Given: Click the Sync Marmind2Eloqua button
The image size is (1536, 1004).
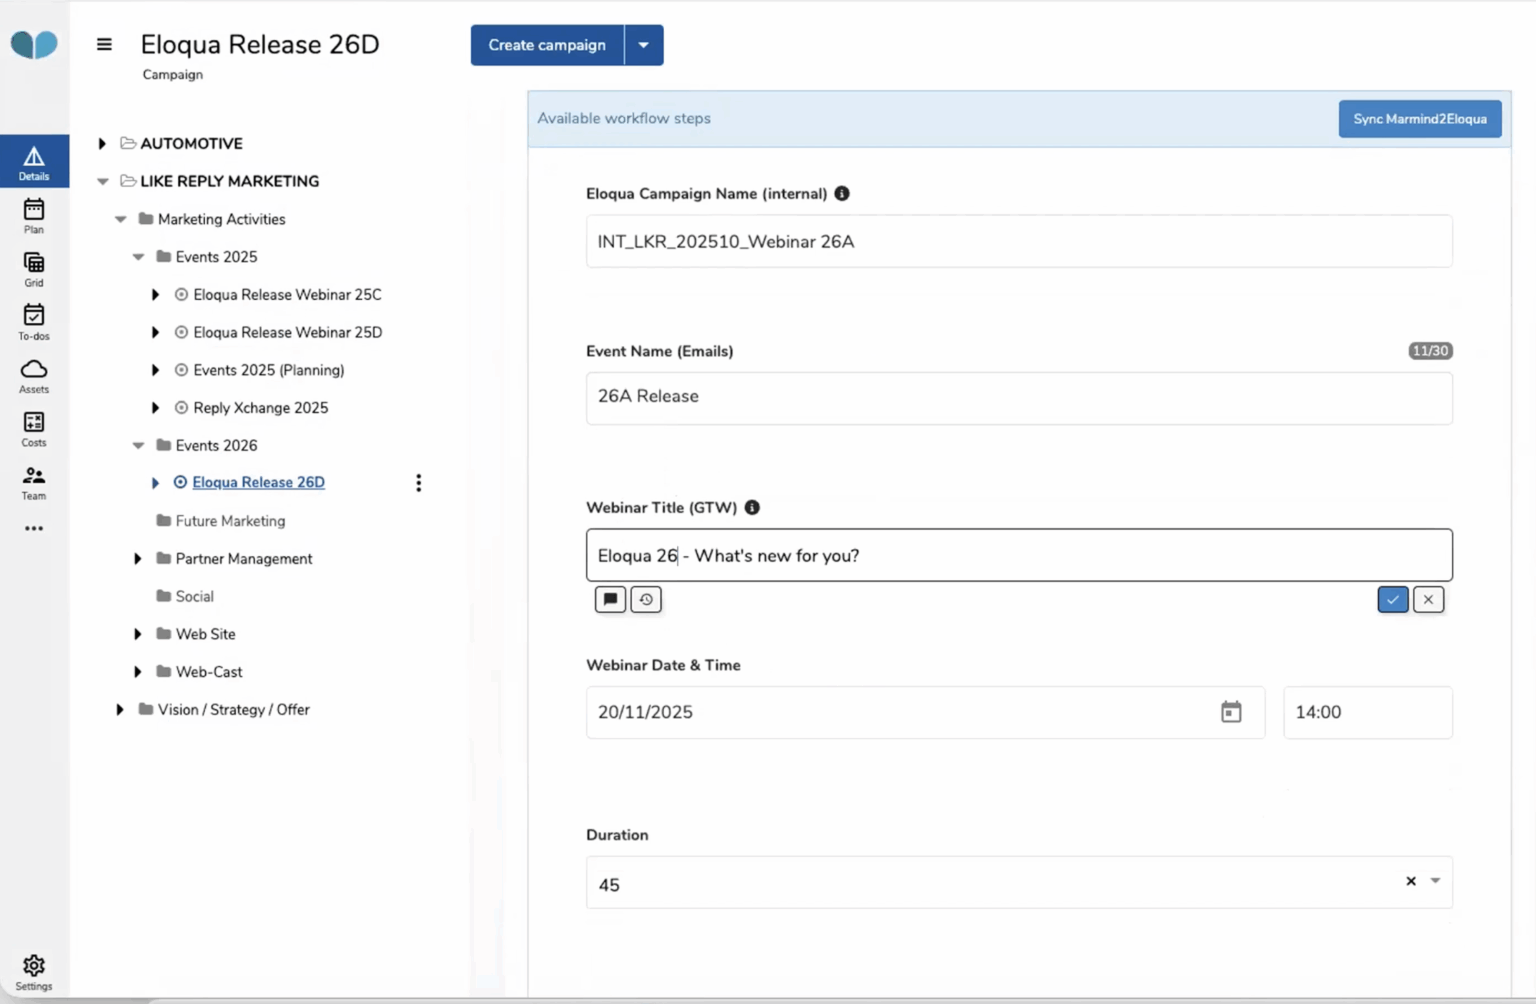Looking at the screenshot, I should click(1419, 118).
